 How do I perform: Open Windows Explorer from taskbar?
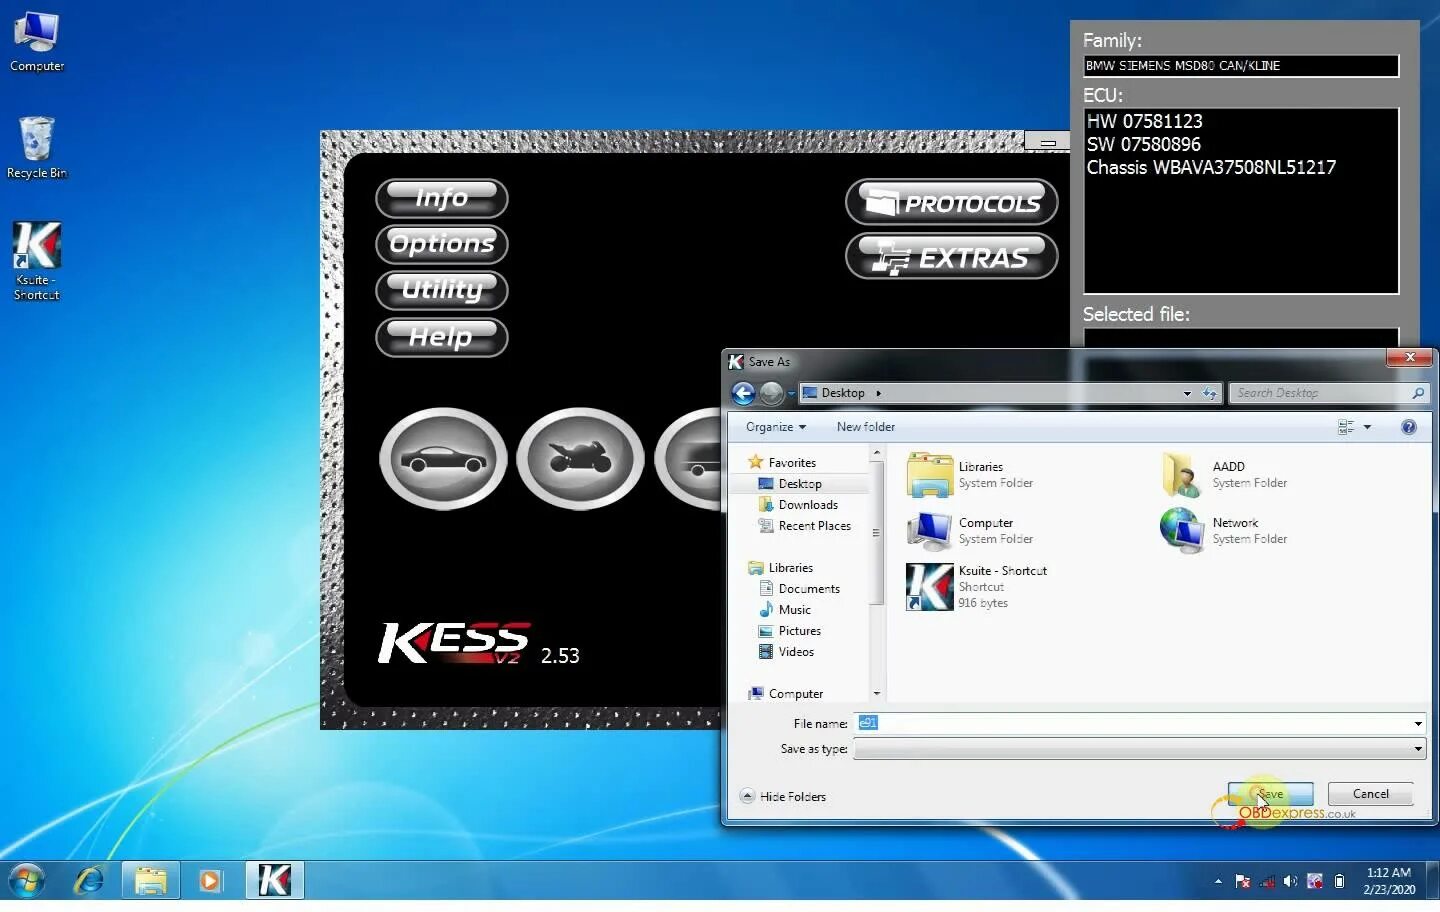pos(150,881)
